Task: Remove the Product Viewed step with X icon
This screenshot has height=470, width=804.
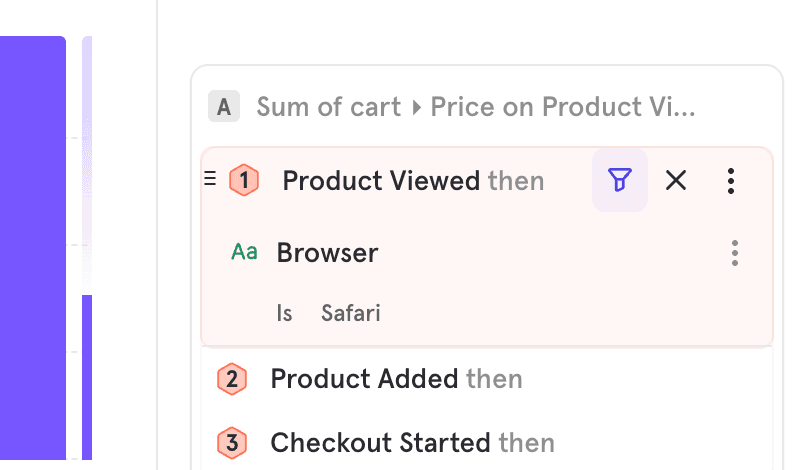Action: (676, 180)
